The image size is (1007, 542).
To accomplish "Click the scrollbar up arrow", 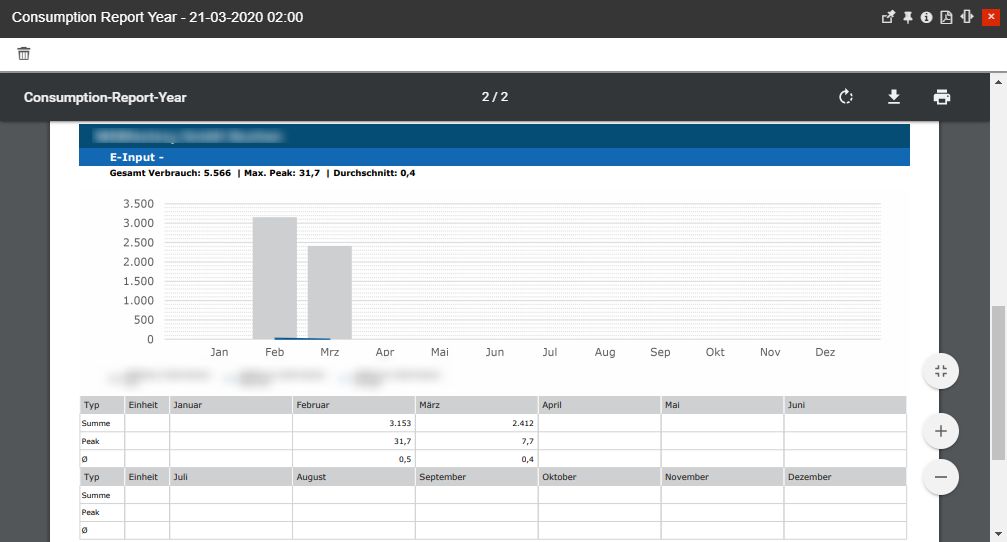I will [998, 80].
